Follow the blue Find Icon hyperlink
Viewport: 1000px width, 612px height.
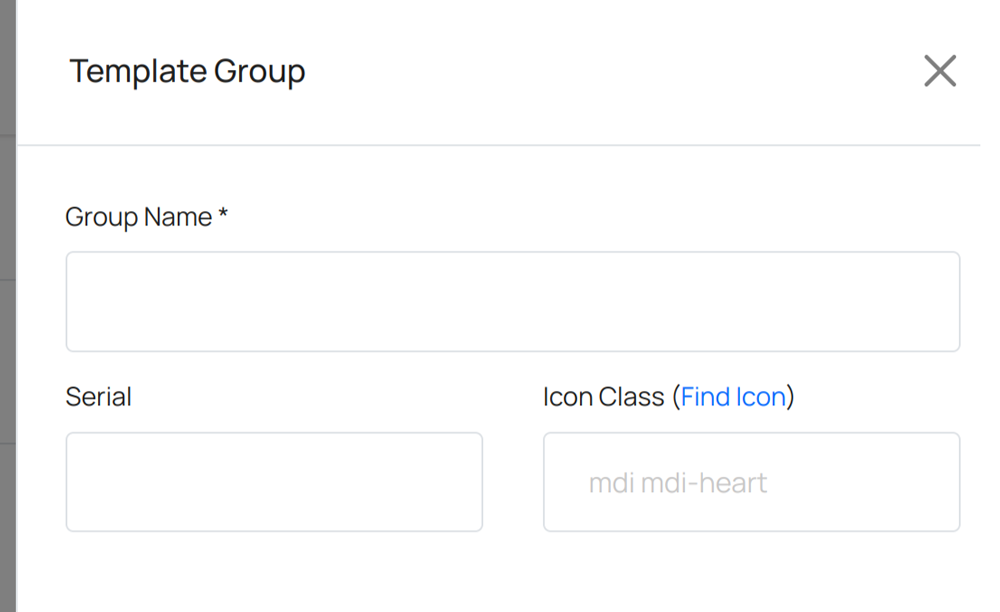(x=733, y=397)
